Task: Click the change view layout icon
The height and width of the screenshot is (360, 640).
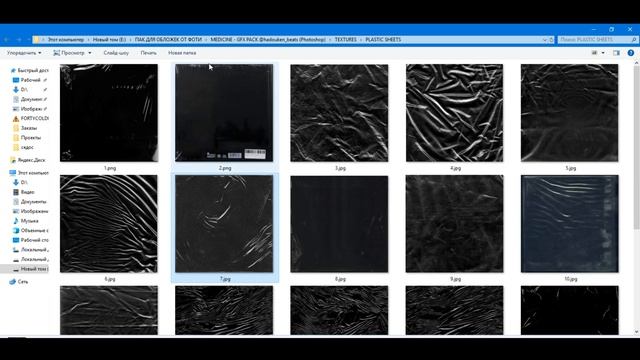Action: (595, 53)
